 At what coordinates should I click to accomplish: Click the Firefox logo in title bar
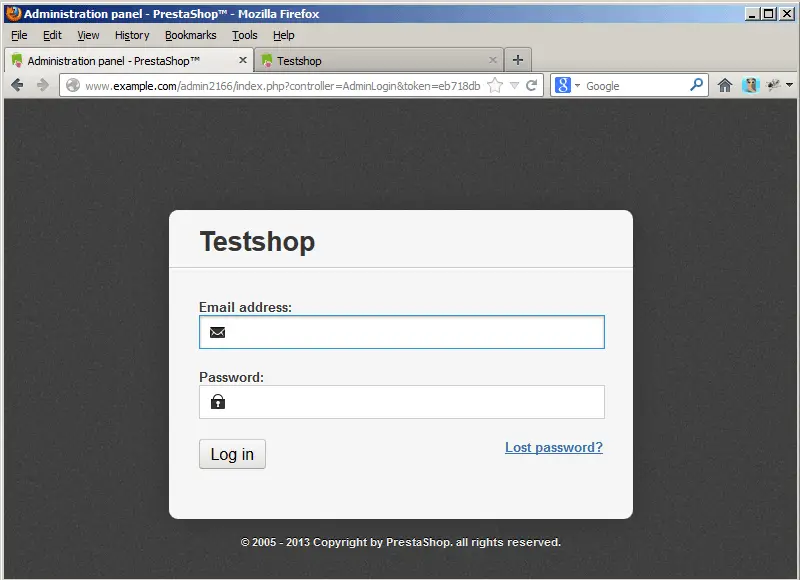click(x=14, y=13)
